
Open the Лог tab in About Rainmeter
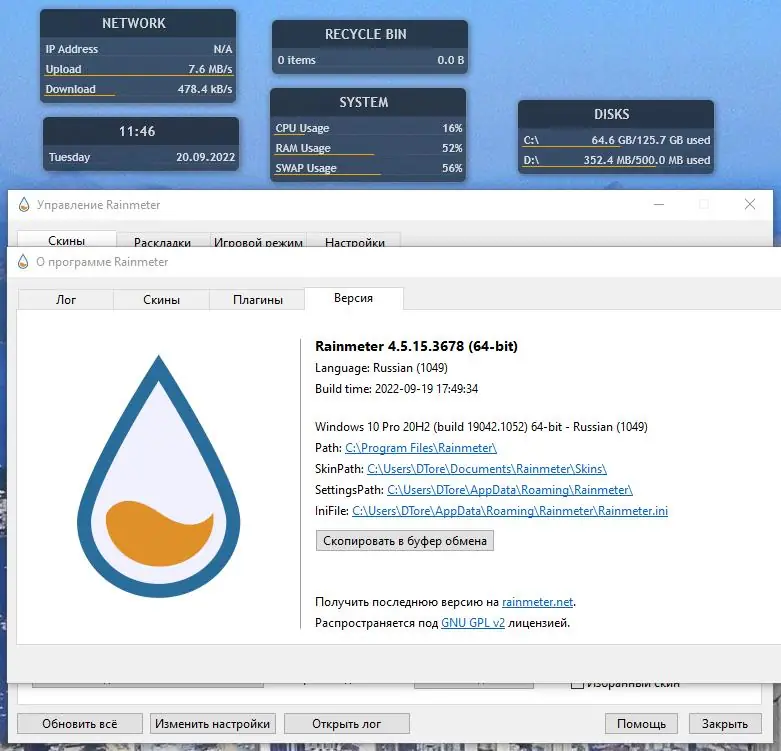coord(66,300)
